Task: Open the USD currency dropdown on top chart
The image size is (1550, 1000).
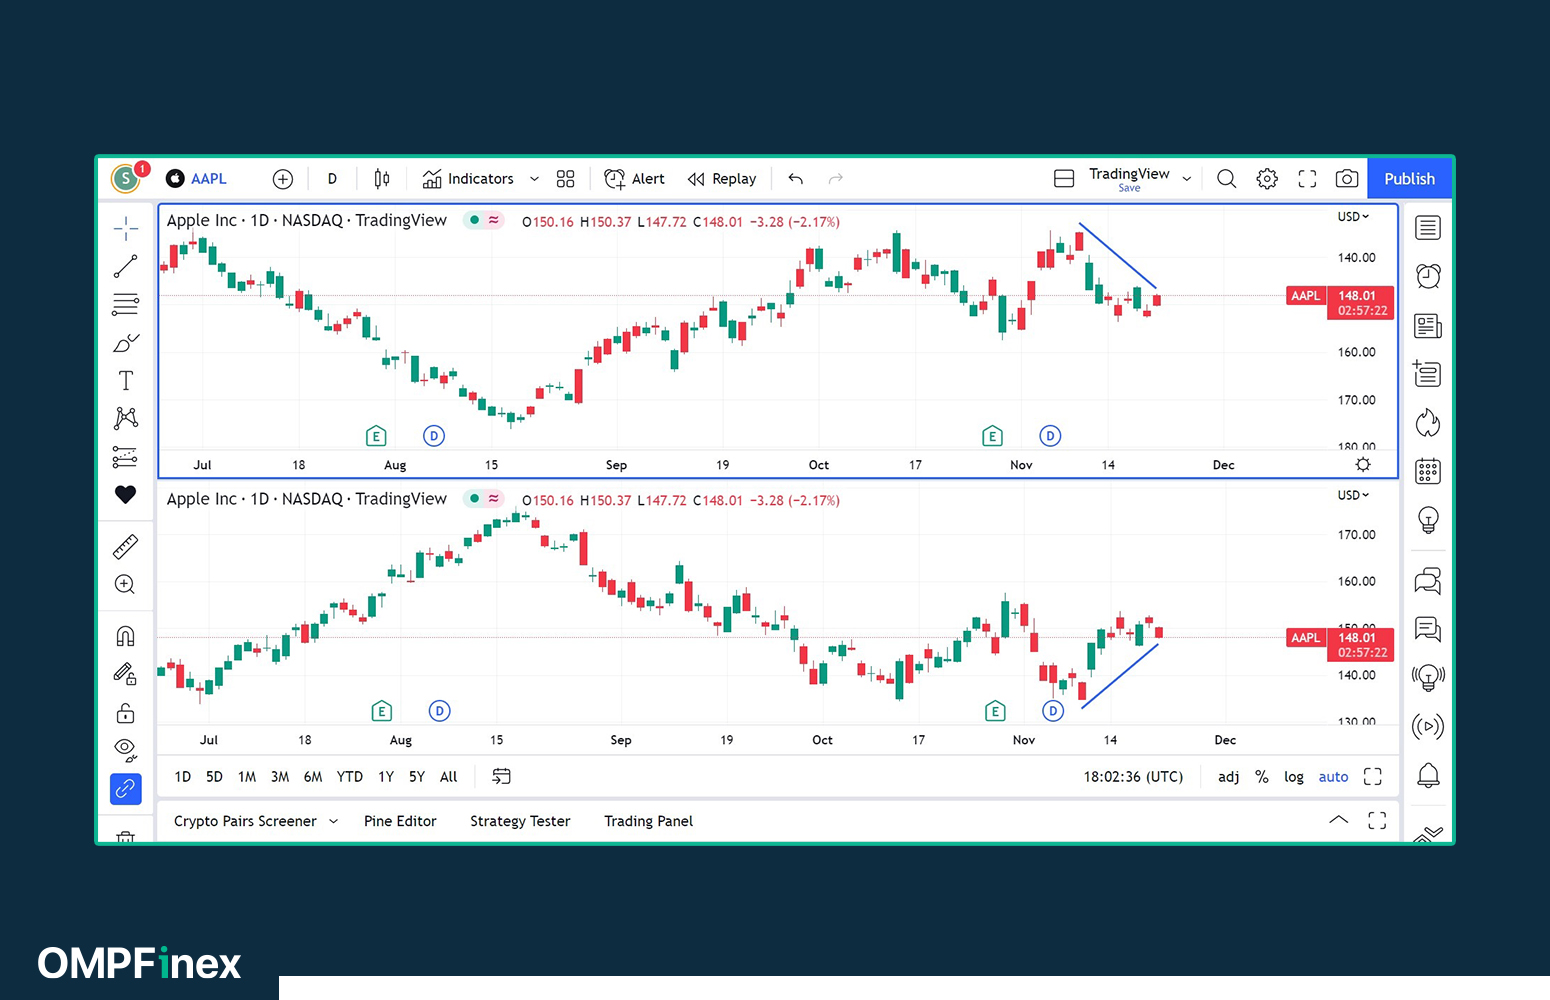Action: [1354, 217]
